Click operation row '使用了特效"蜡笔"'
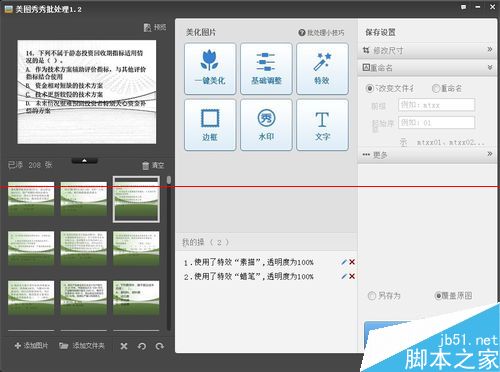Image resolution: width=500 pixels, height=372 pixels. (x=248, y=276)
